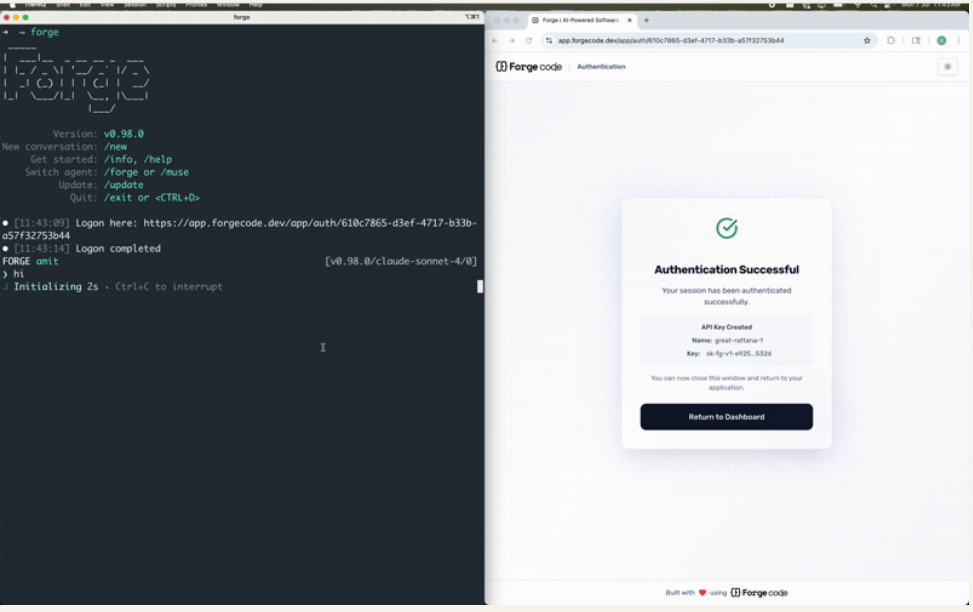Click the claude-sonnet-4 model indicator
Screen dimensions: 973x612
point(401,261)
